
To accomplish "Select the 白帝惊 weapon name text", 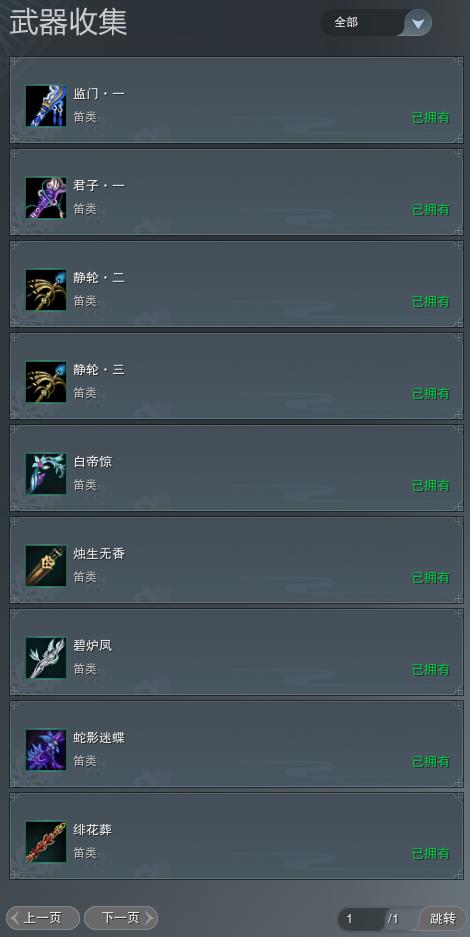I will 93,461.
